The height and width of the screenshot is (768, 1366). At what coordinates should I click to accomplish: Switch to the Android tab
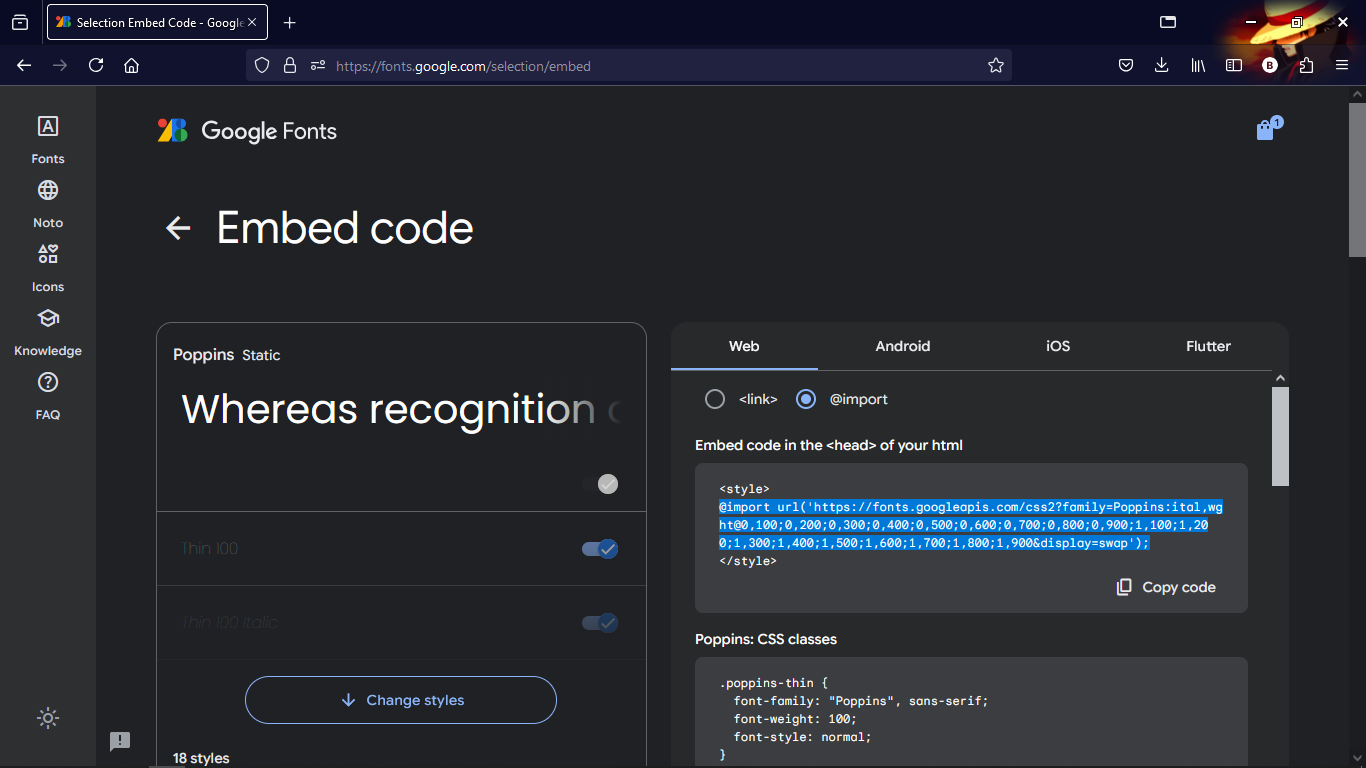coord(903,346)
